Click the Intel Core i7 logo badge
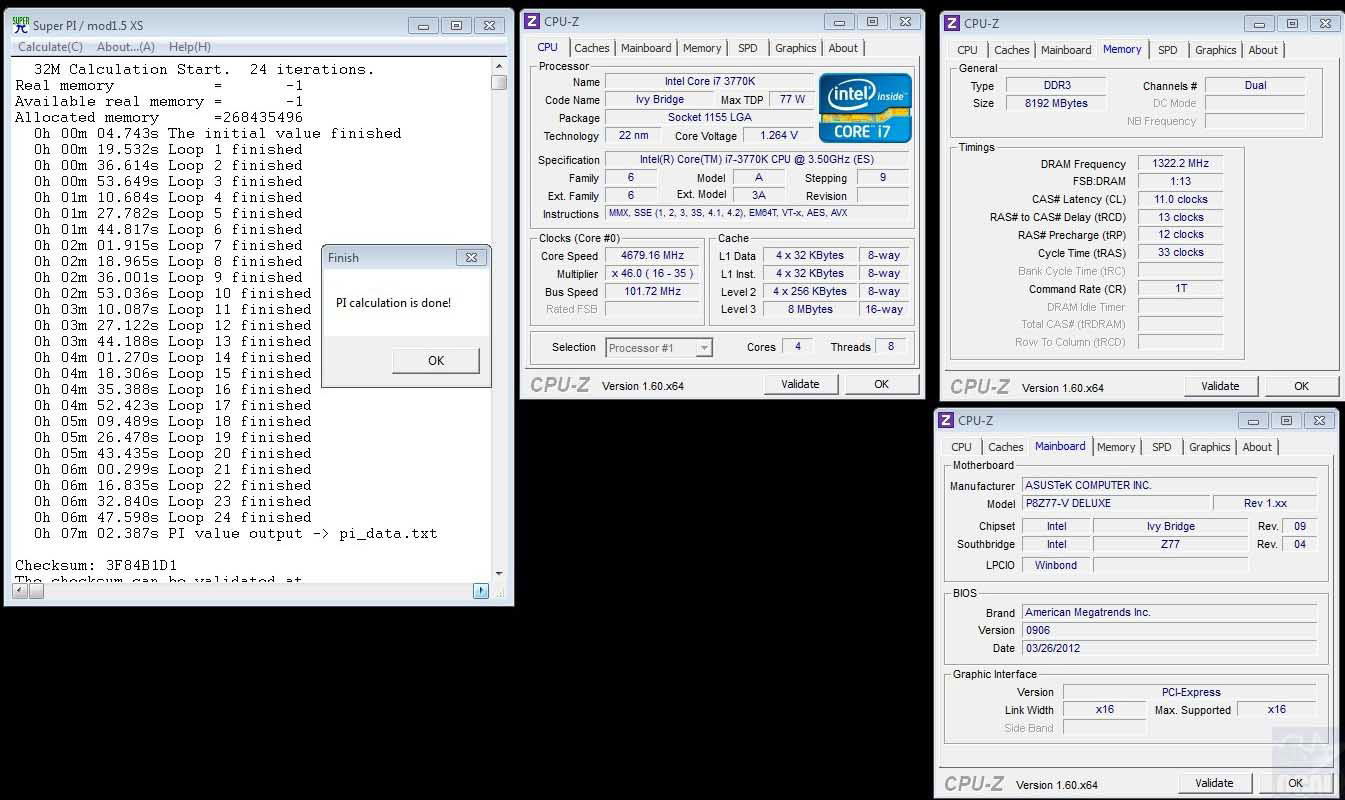The height and width of the screenshot is (800, 1345). (866, 108)
